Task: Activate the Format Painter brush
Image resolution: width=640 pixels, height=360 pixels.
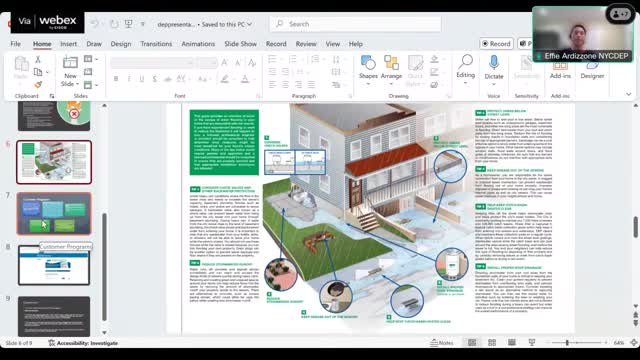Action: tap(38, 84)
